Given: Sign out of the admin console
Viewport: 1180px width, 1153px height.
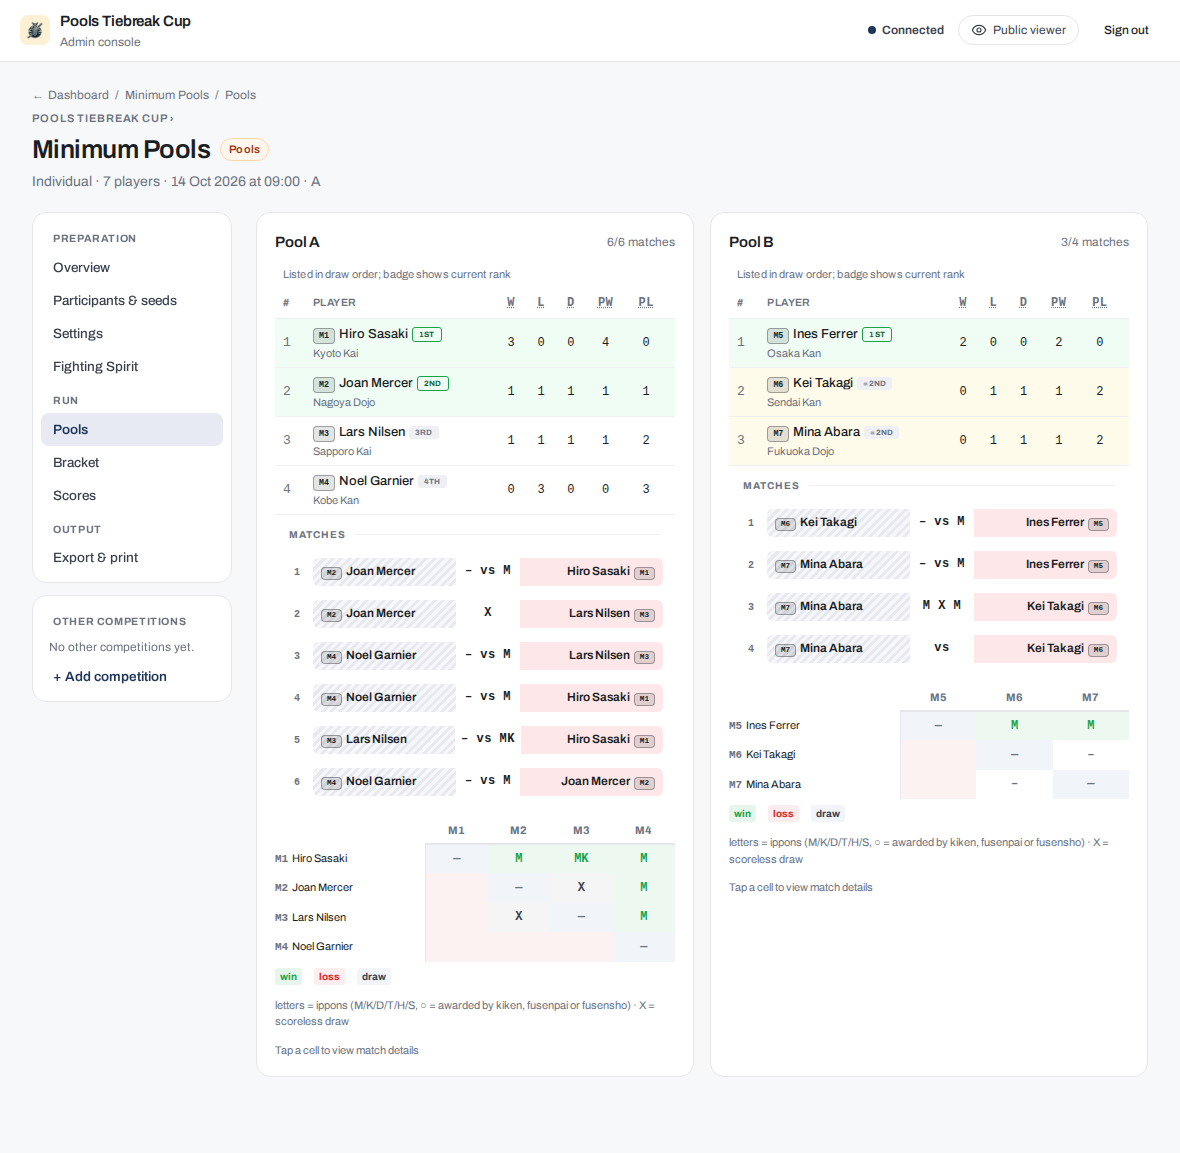Looking at the screenshot, I should click(x=1126, y=30).
